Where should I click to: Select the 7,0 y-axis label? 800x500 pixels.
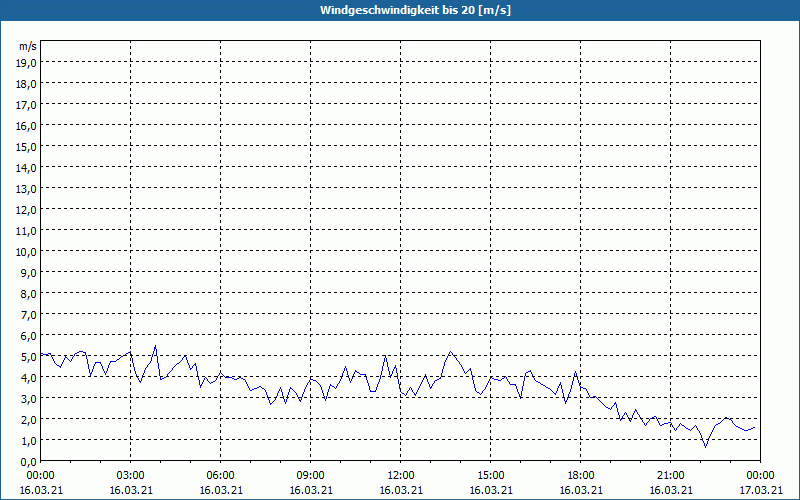[x=29, y=315]
